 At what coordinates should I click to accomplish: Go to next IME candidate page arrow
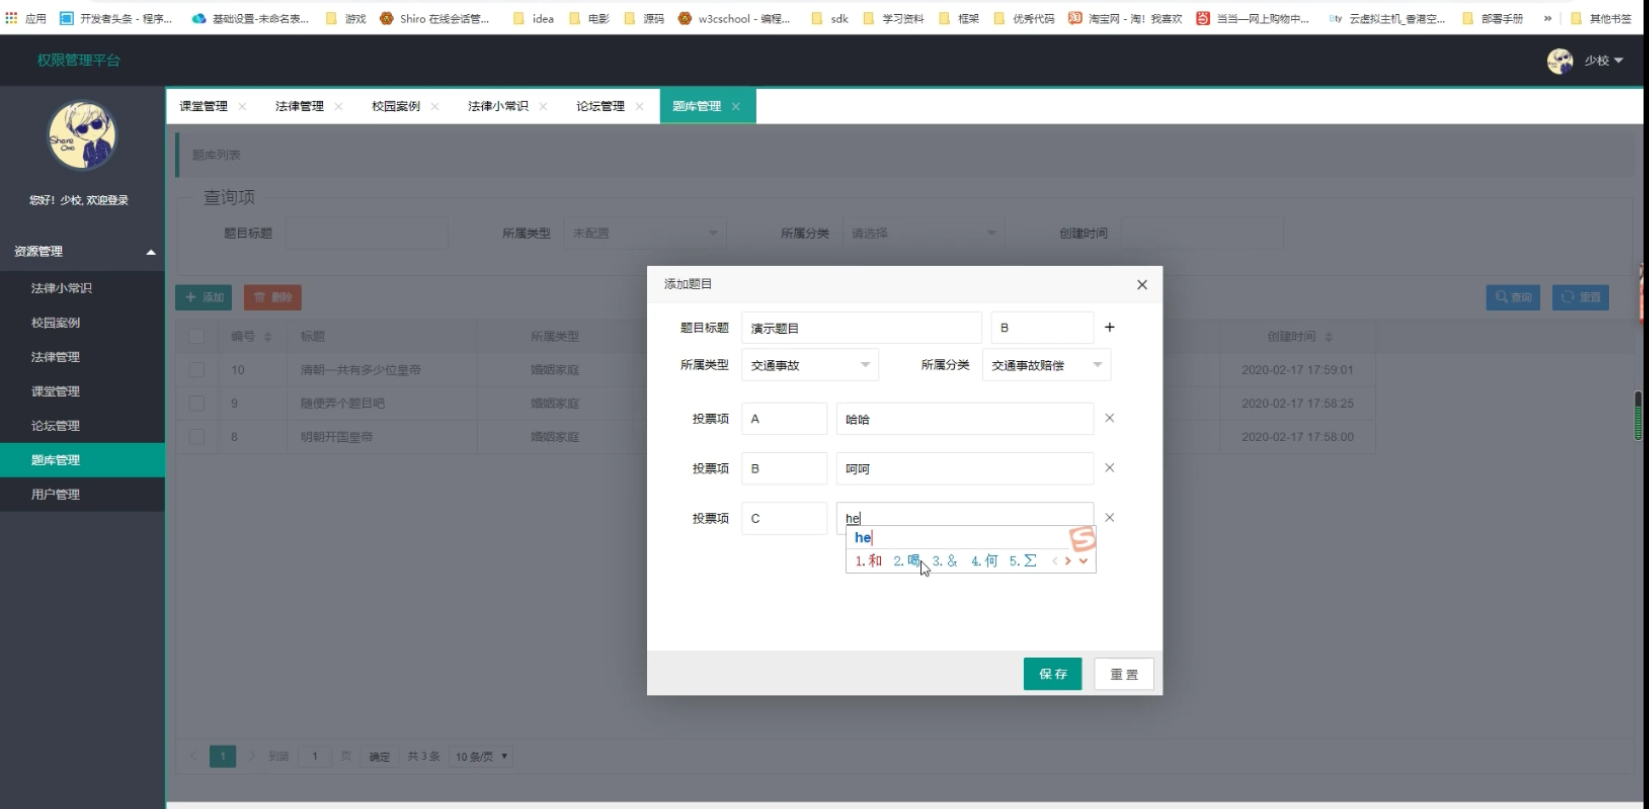pos(1068,561)
